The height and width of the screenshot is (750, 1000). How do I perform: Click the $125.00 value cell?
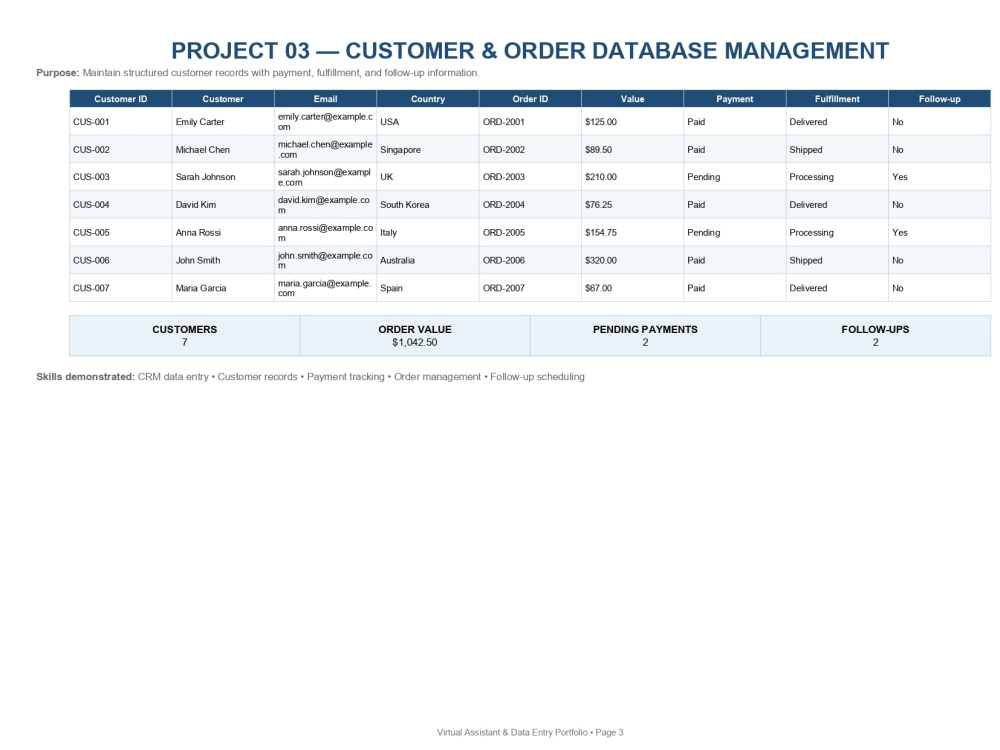tap(633, 122)
